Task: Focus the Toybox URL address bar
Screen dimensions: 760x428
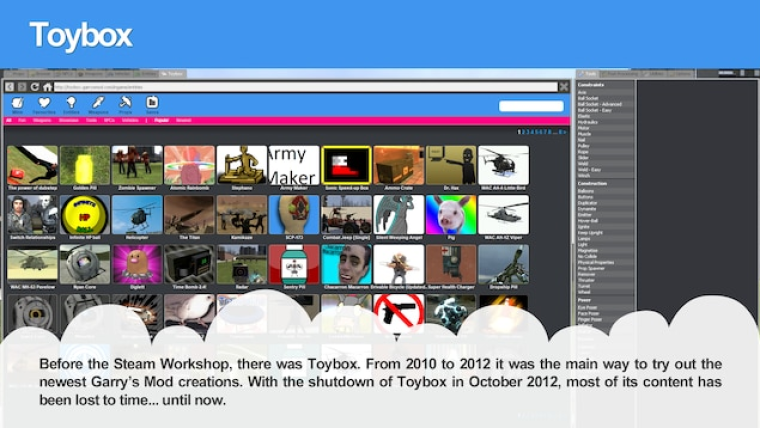Action: tap(305, 87)
